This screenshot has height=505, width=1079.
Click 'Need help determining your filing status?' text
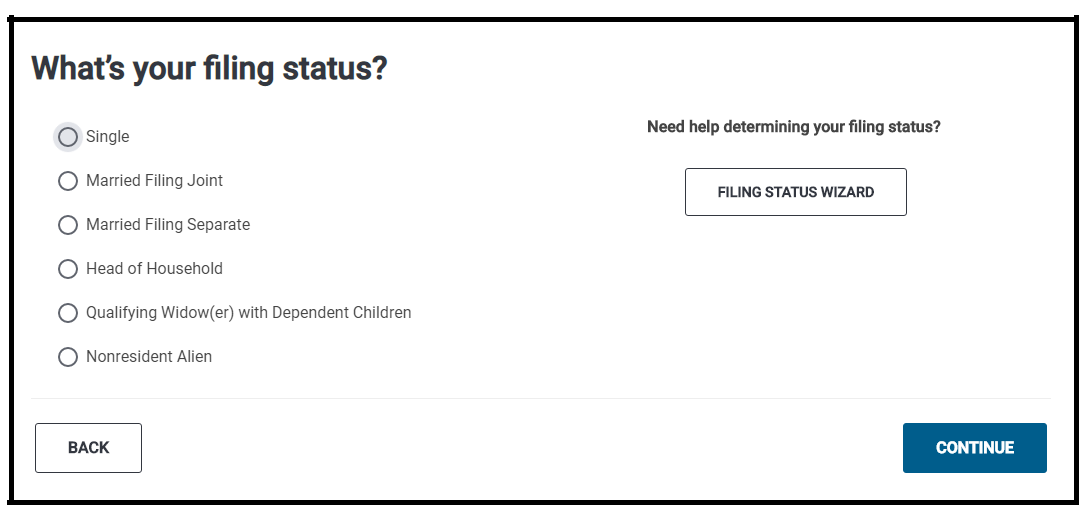(794, 127)
